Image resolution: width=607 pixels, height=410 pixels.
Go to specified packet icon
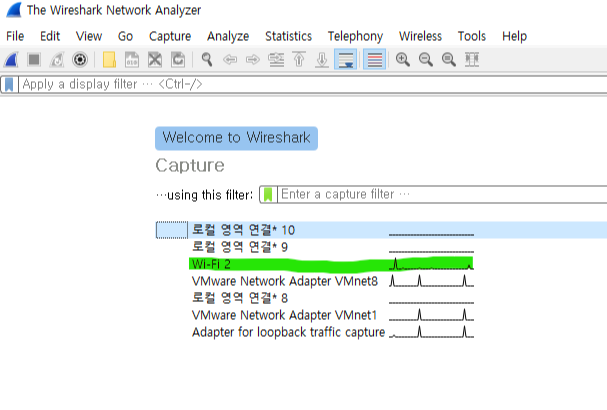coord(276,60)
